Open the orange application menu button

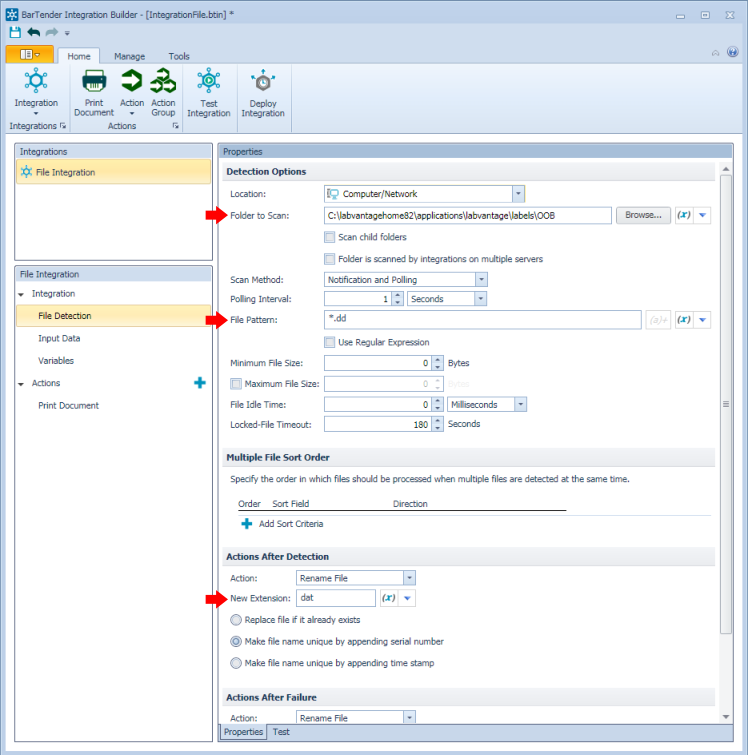[x=29, y=54]
